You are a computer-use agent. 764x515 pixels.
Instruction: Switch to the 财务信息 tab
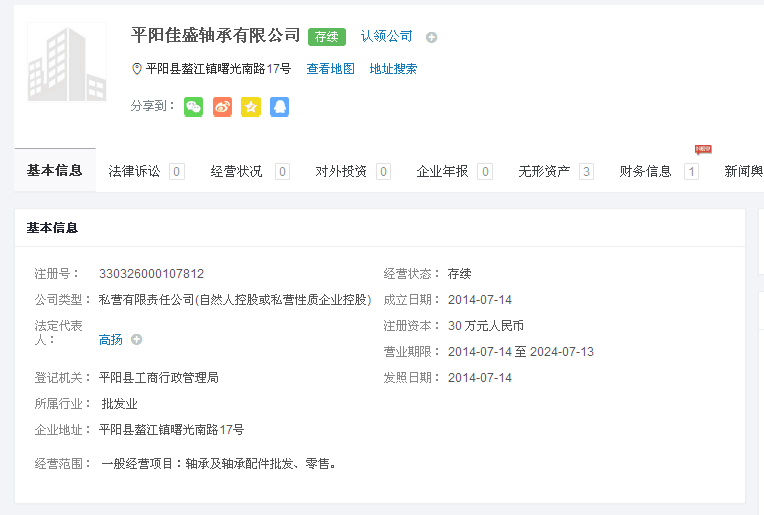click(646, 171)
